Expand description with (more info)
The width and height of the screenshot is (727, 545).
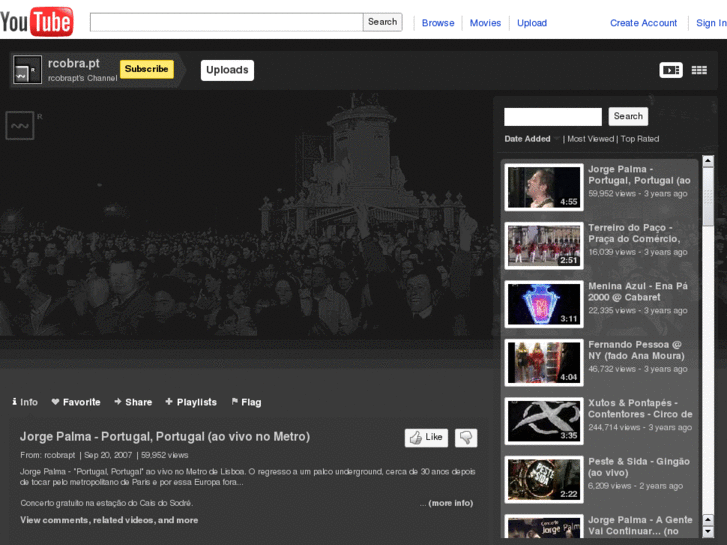(451, 503)
